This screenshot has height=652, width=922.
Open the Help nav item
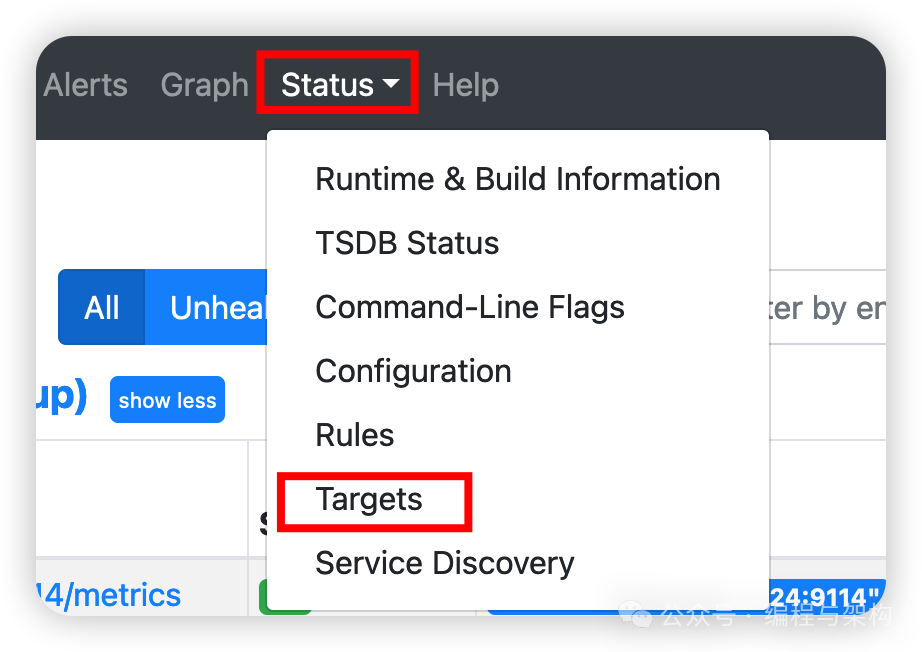[465, 85]
